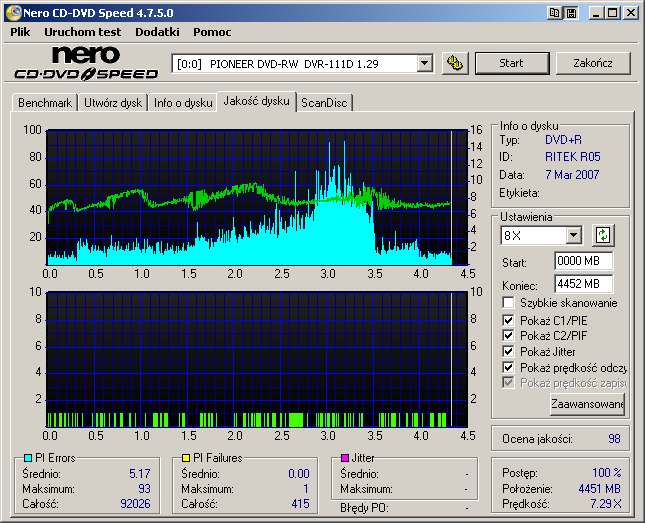
Task: Switch to the Utwórz dysk tab
Action: click(113, 102)
